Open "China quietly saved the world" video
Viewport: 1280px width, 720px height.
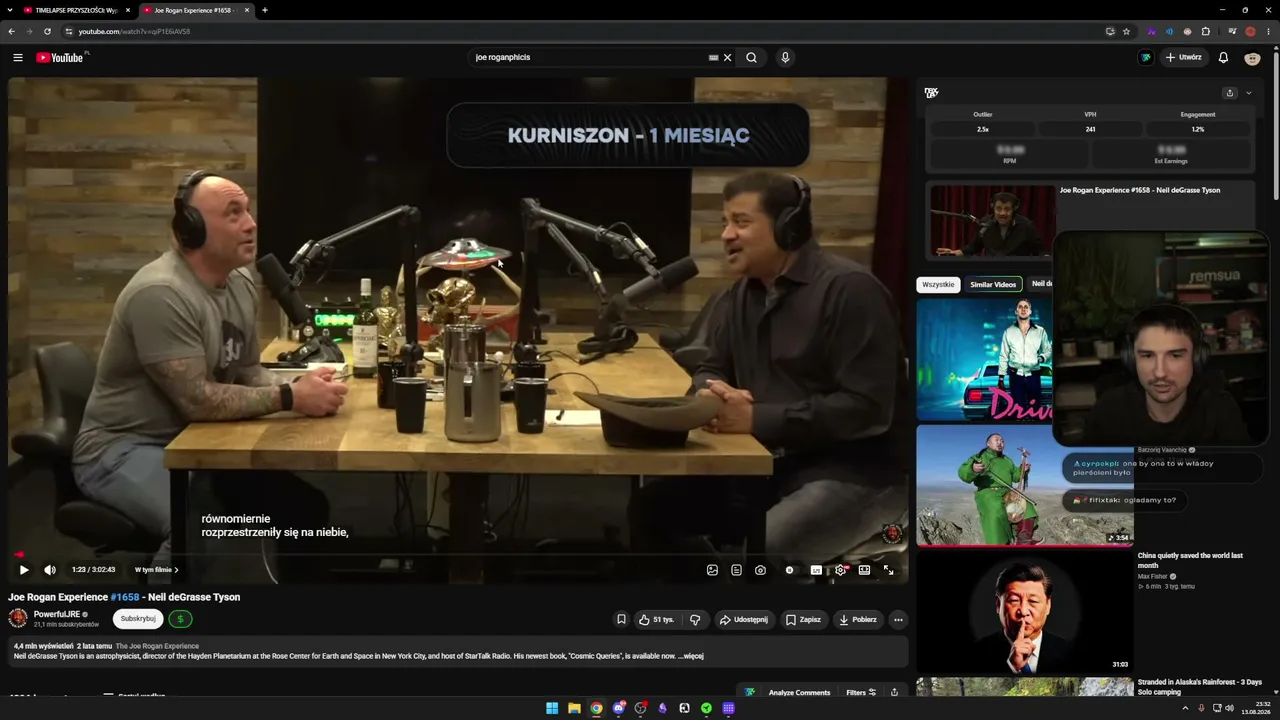[1190, 560]
